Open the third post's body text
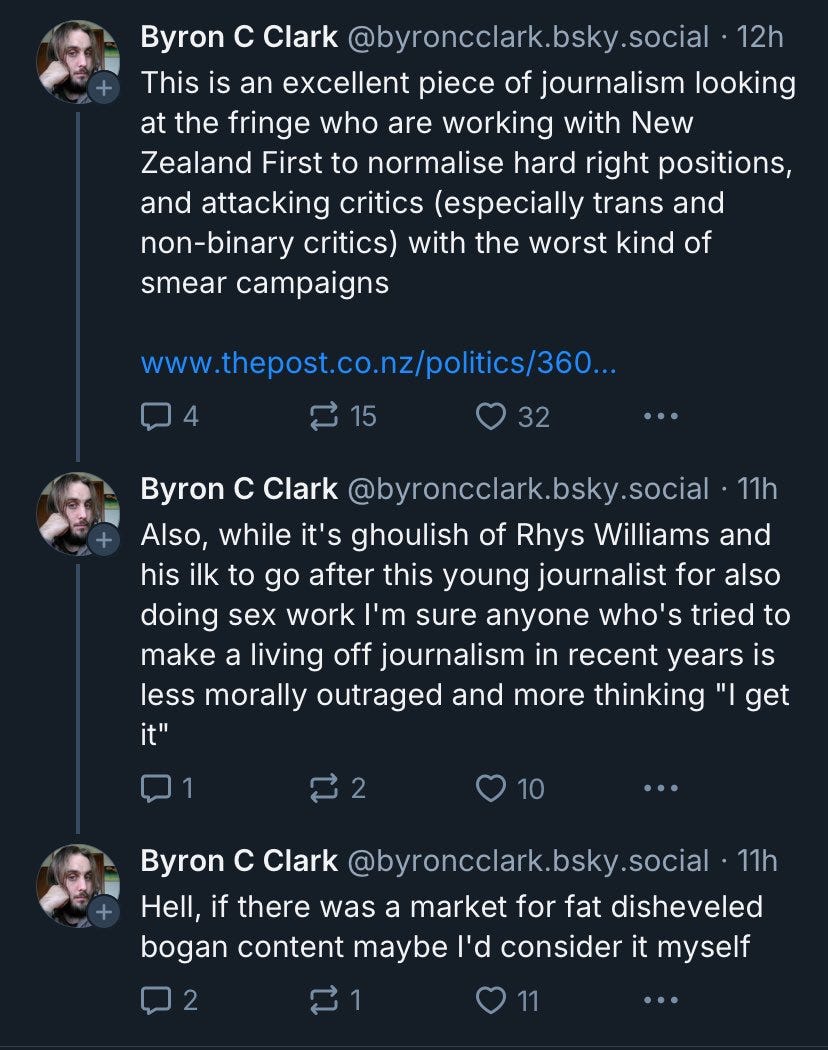The image size is (828, 1050). (x=450, y=926)
